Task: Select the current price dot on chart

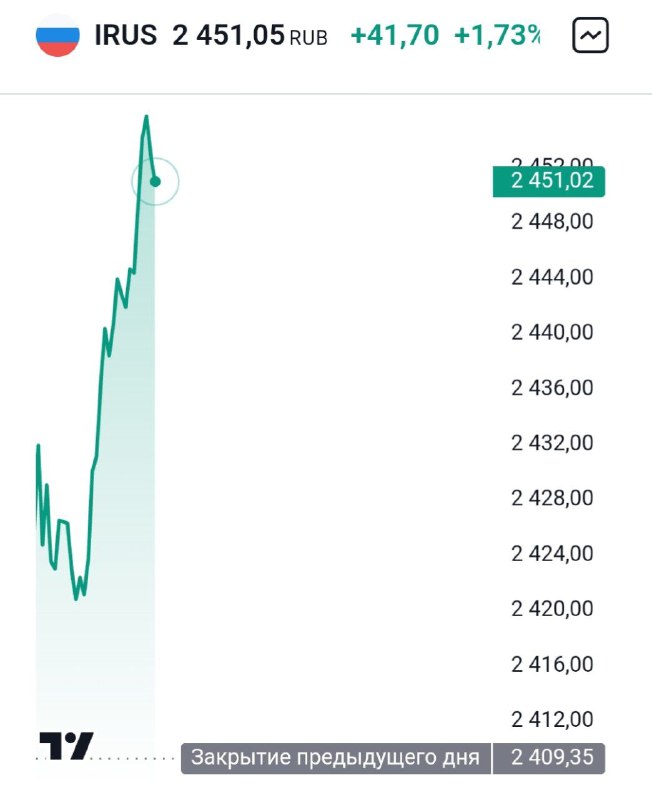Action: click(156, 181)
